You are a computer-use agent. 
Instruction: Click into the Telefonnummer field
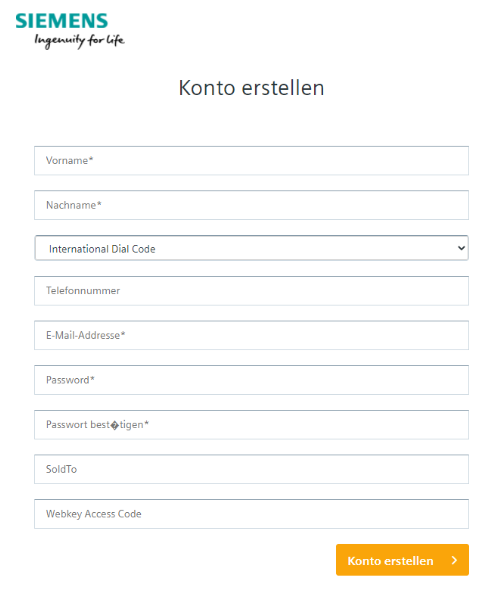click(x=251, y=291)
